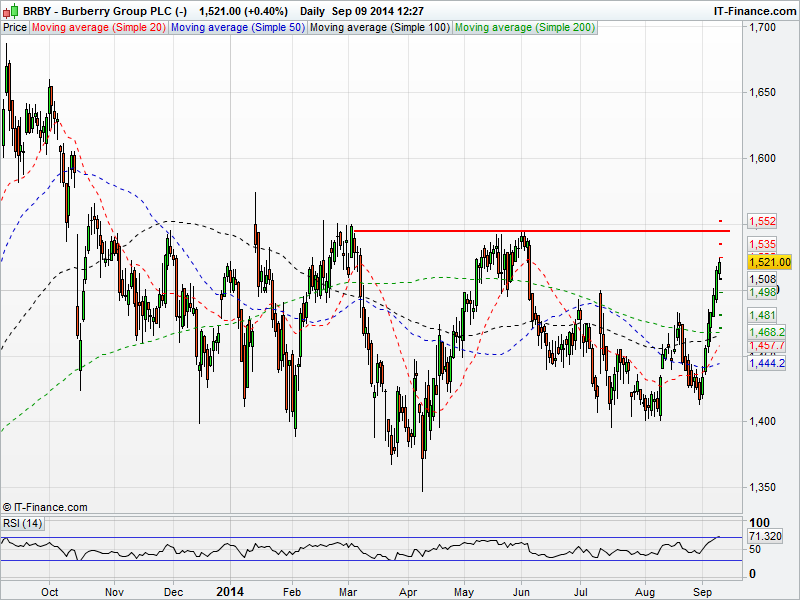Click the Daily timeframe label in header

(312, 10)
